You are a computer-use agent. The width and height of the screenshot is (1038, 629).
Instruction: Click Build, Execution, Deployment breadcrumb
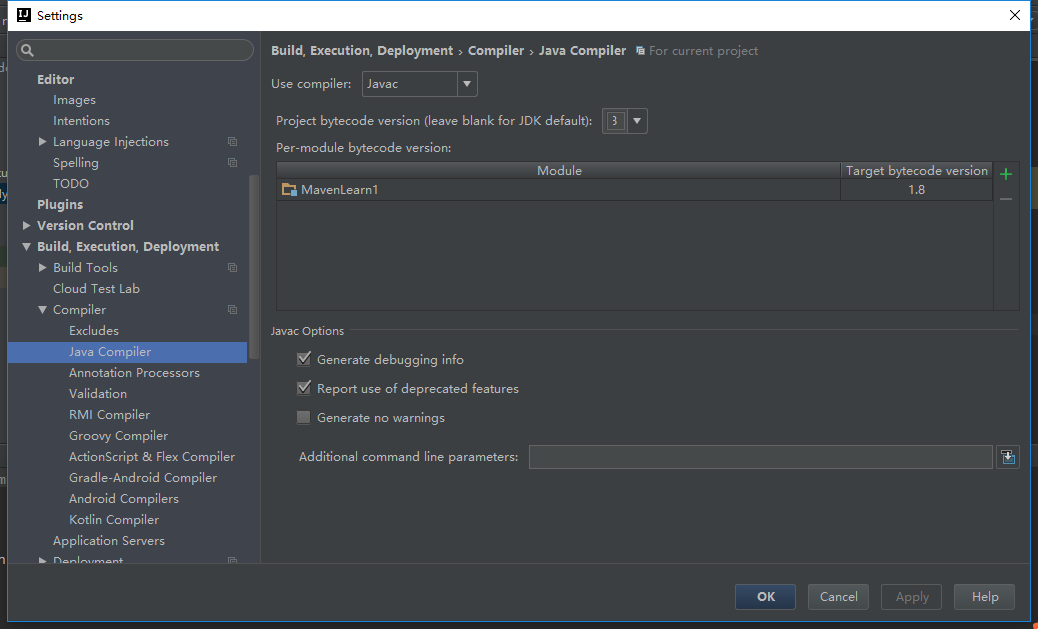[362, 51]
